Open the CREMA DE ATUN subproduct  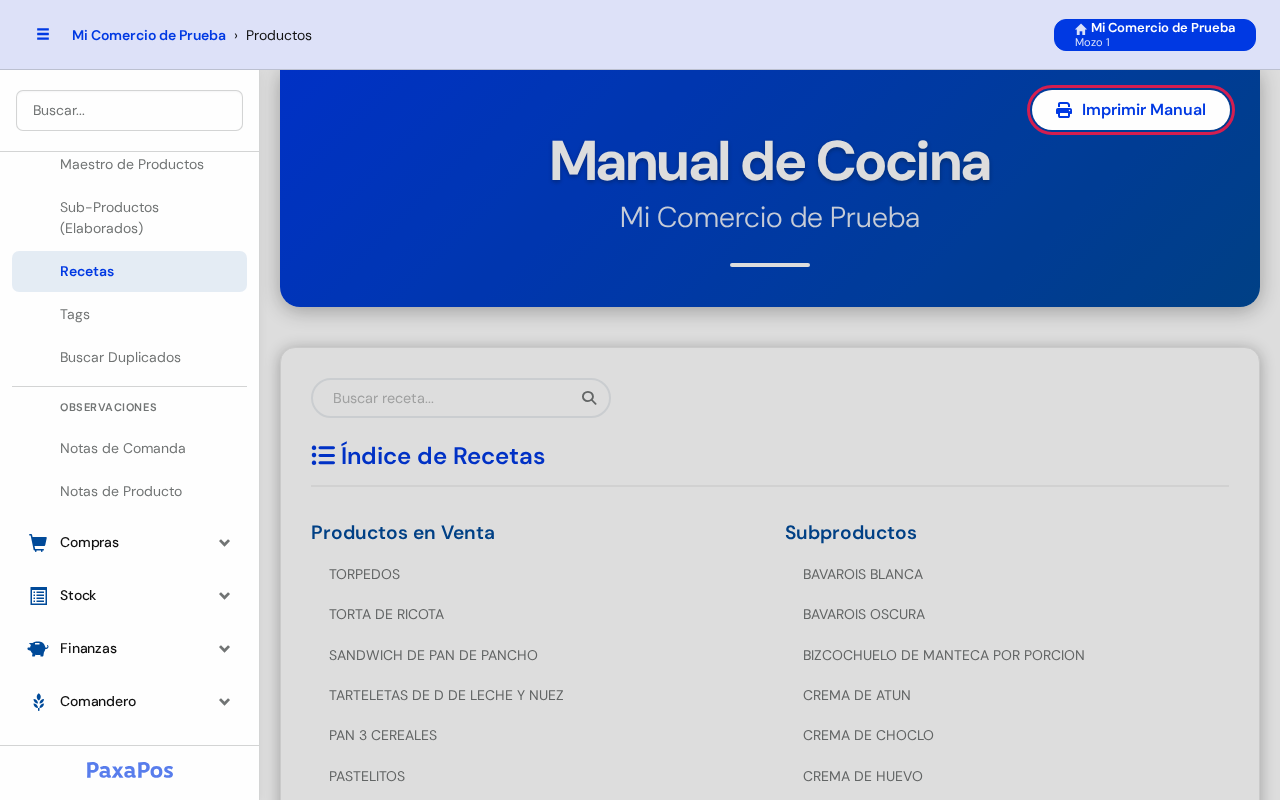(857, 695)
